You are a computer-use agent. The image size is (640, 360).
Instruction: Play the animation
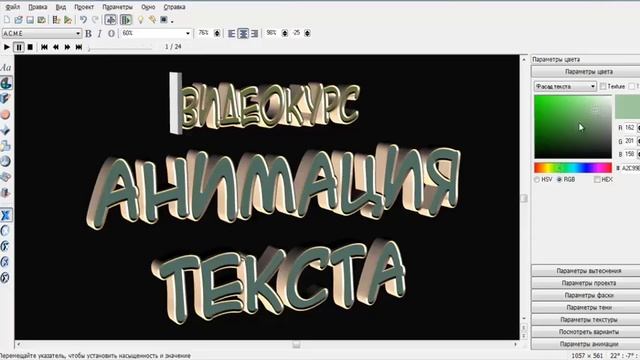[x=7, y=47]
